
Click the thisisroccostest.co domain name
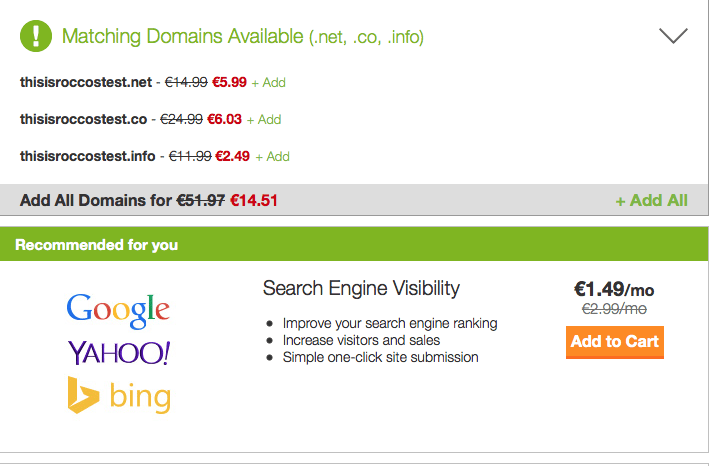(x=84, y=119)
